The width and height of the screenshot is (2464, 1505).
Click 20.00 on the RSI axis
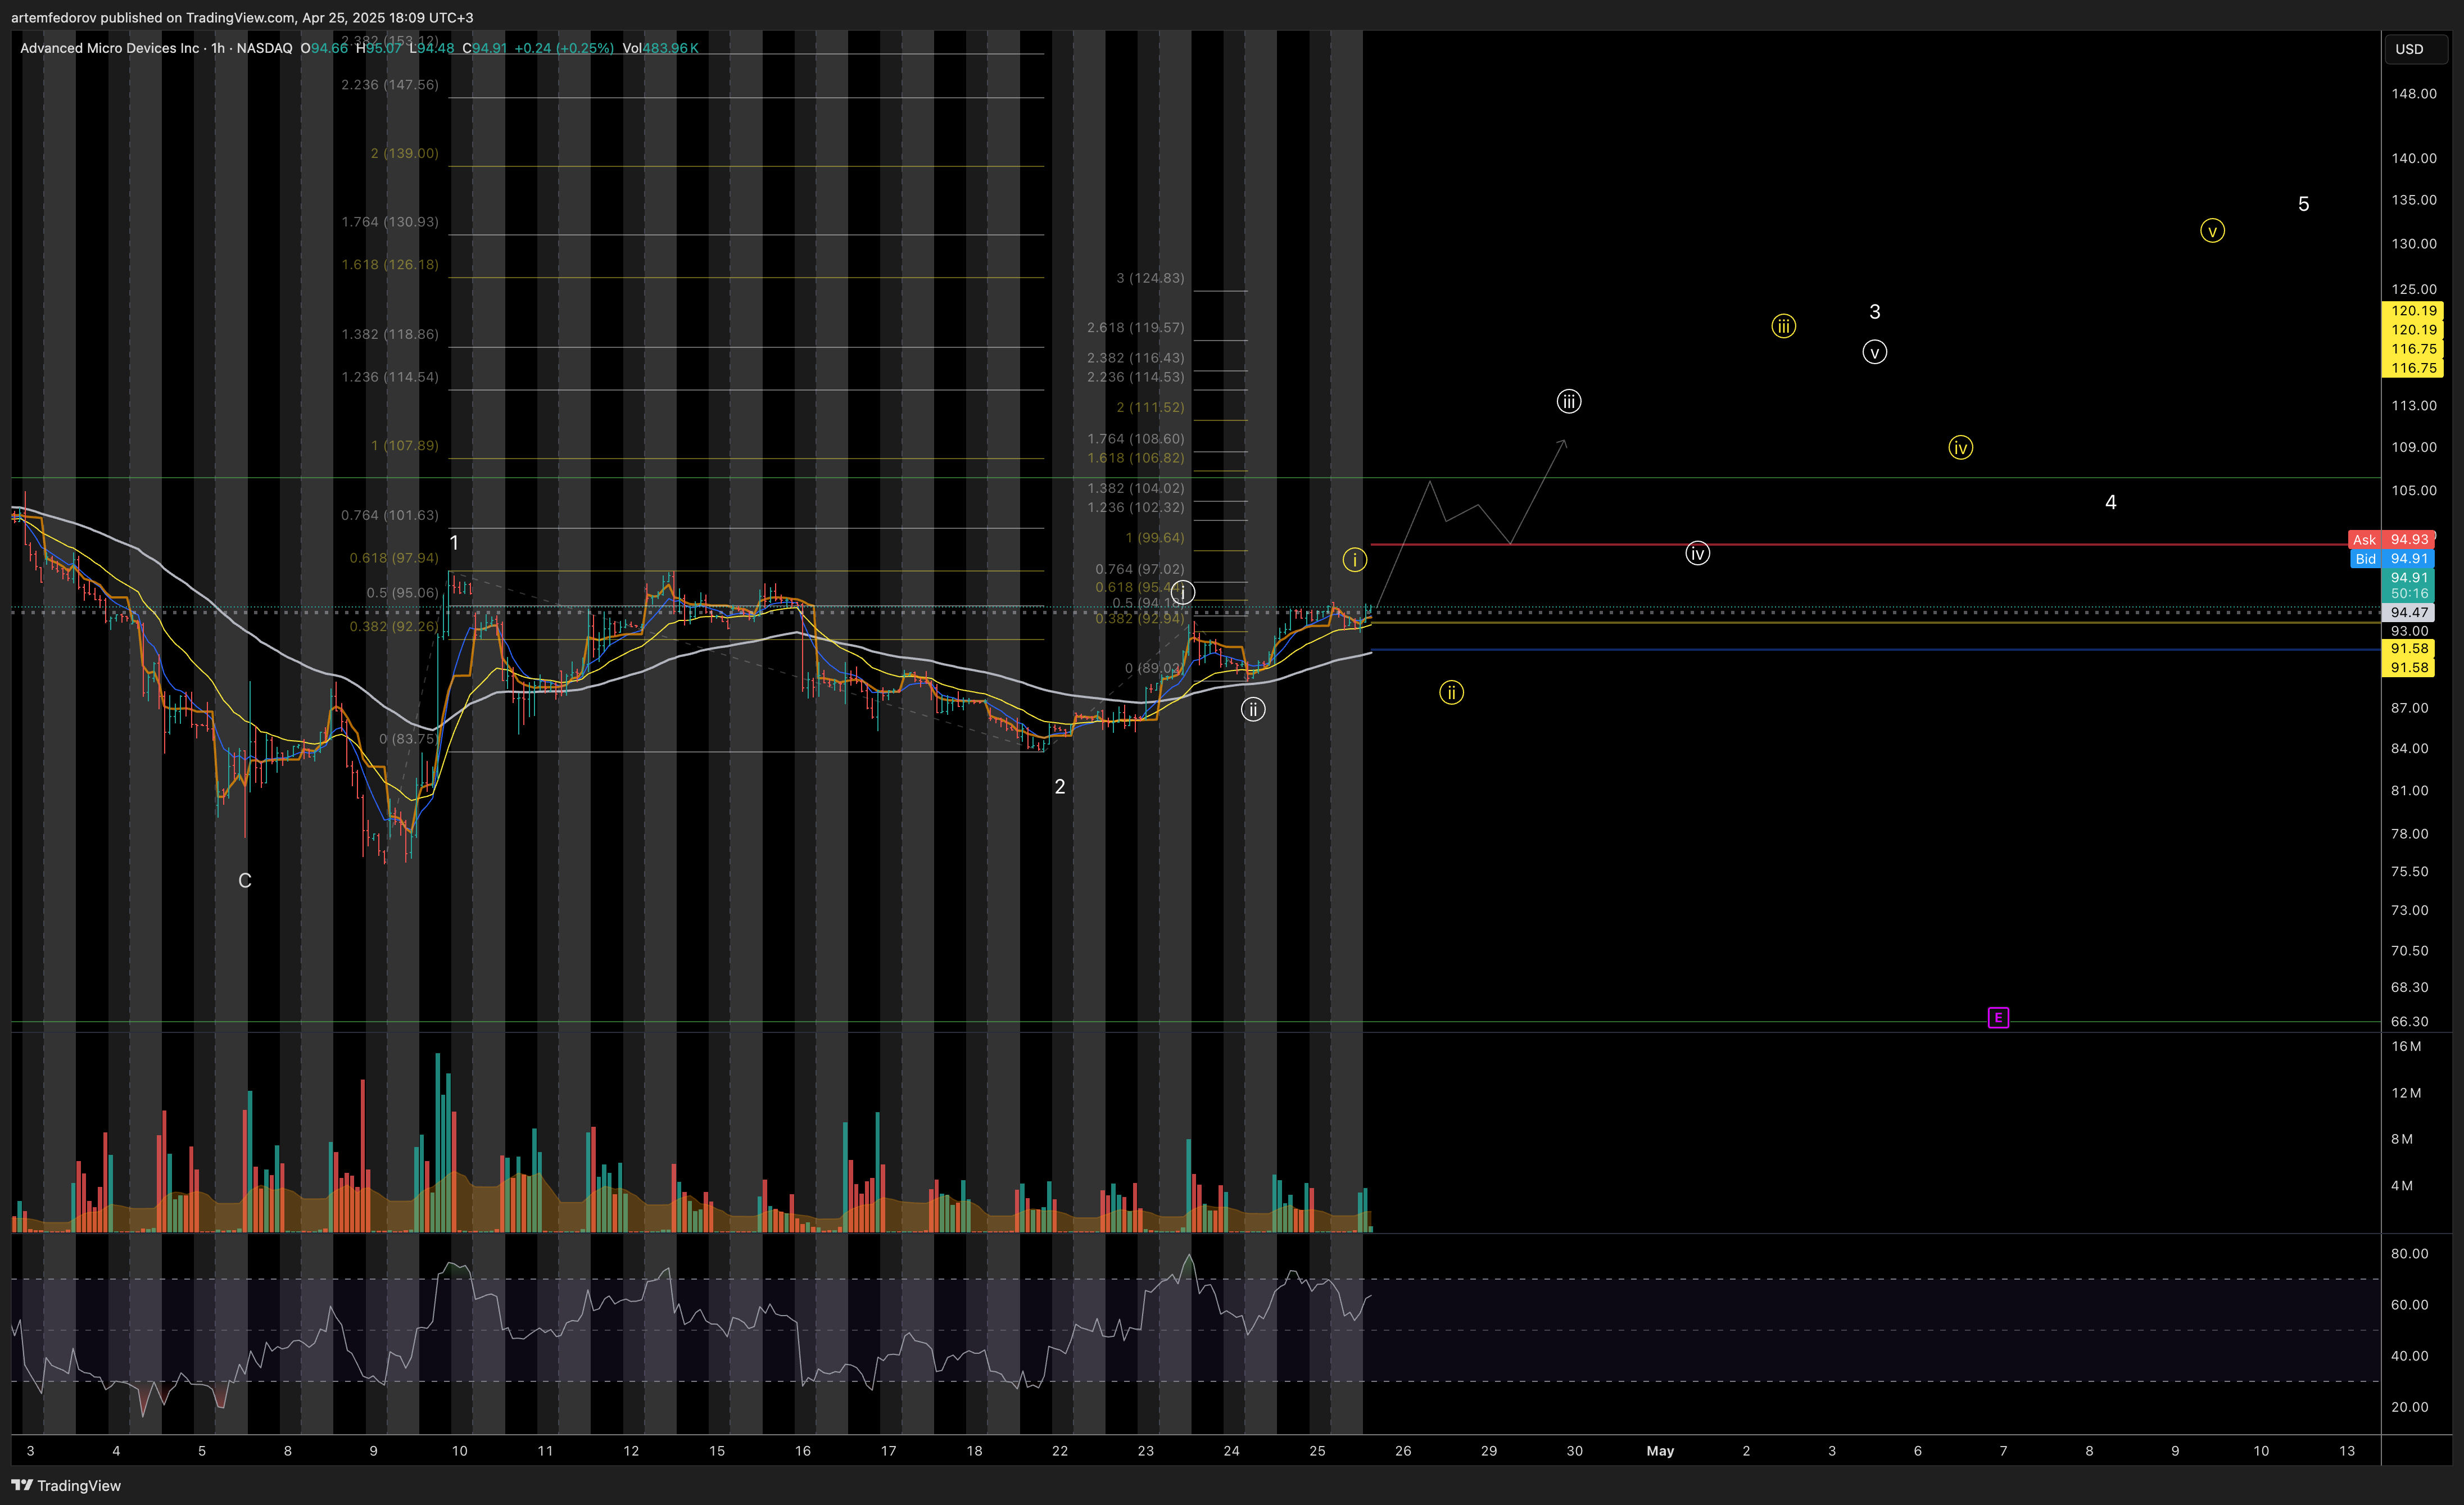point(2410,1407)
